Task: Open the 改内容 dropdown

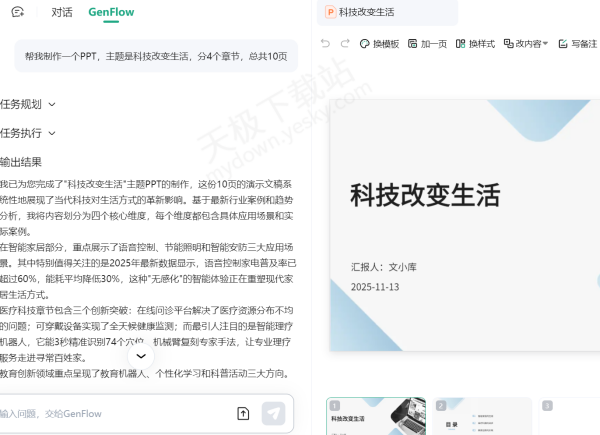Action: (x=525, y=44)
